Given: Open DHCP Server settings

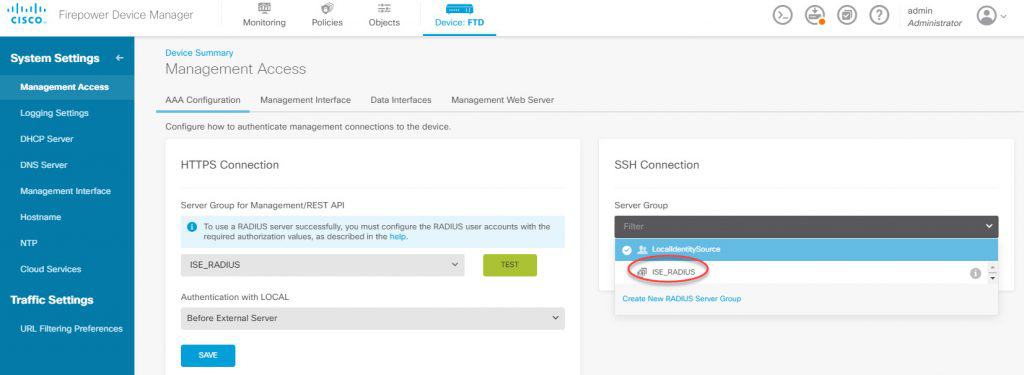Looking at the screenshot, I should [47, 139].
